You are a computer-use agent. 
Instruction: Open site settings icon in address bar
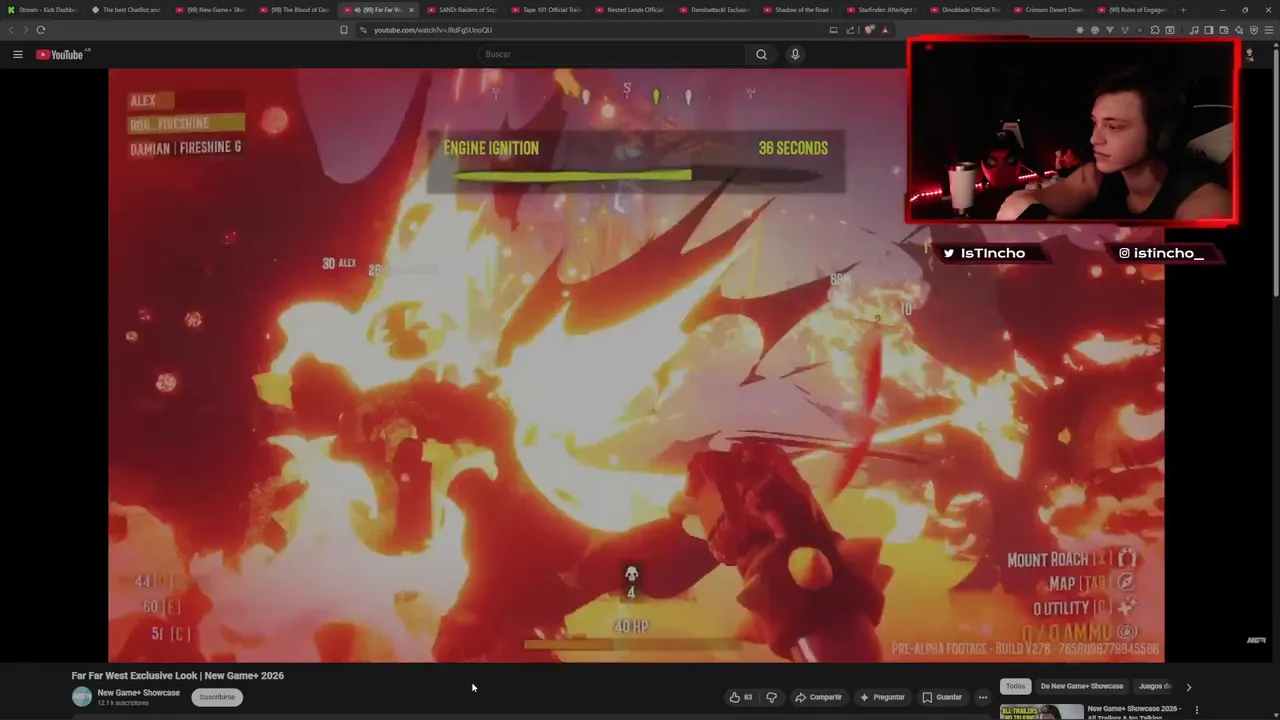point(363,30)
